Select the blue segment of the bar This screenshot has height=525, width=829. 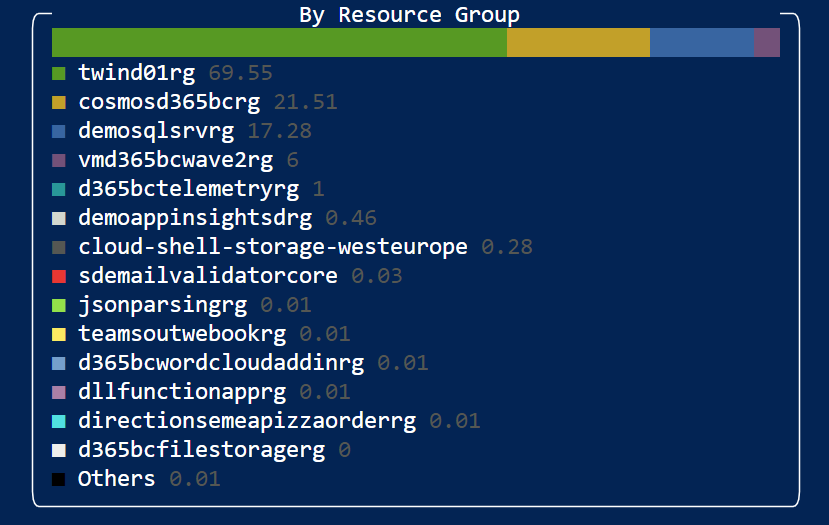coord(701,43)
